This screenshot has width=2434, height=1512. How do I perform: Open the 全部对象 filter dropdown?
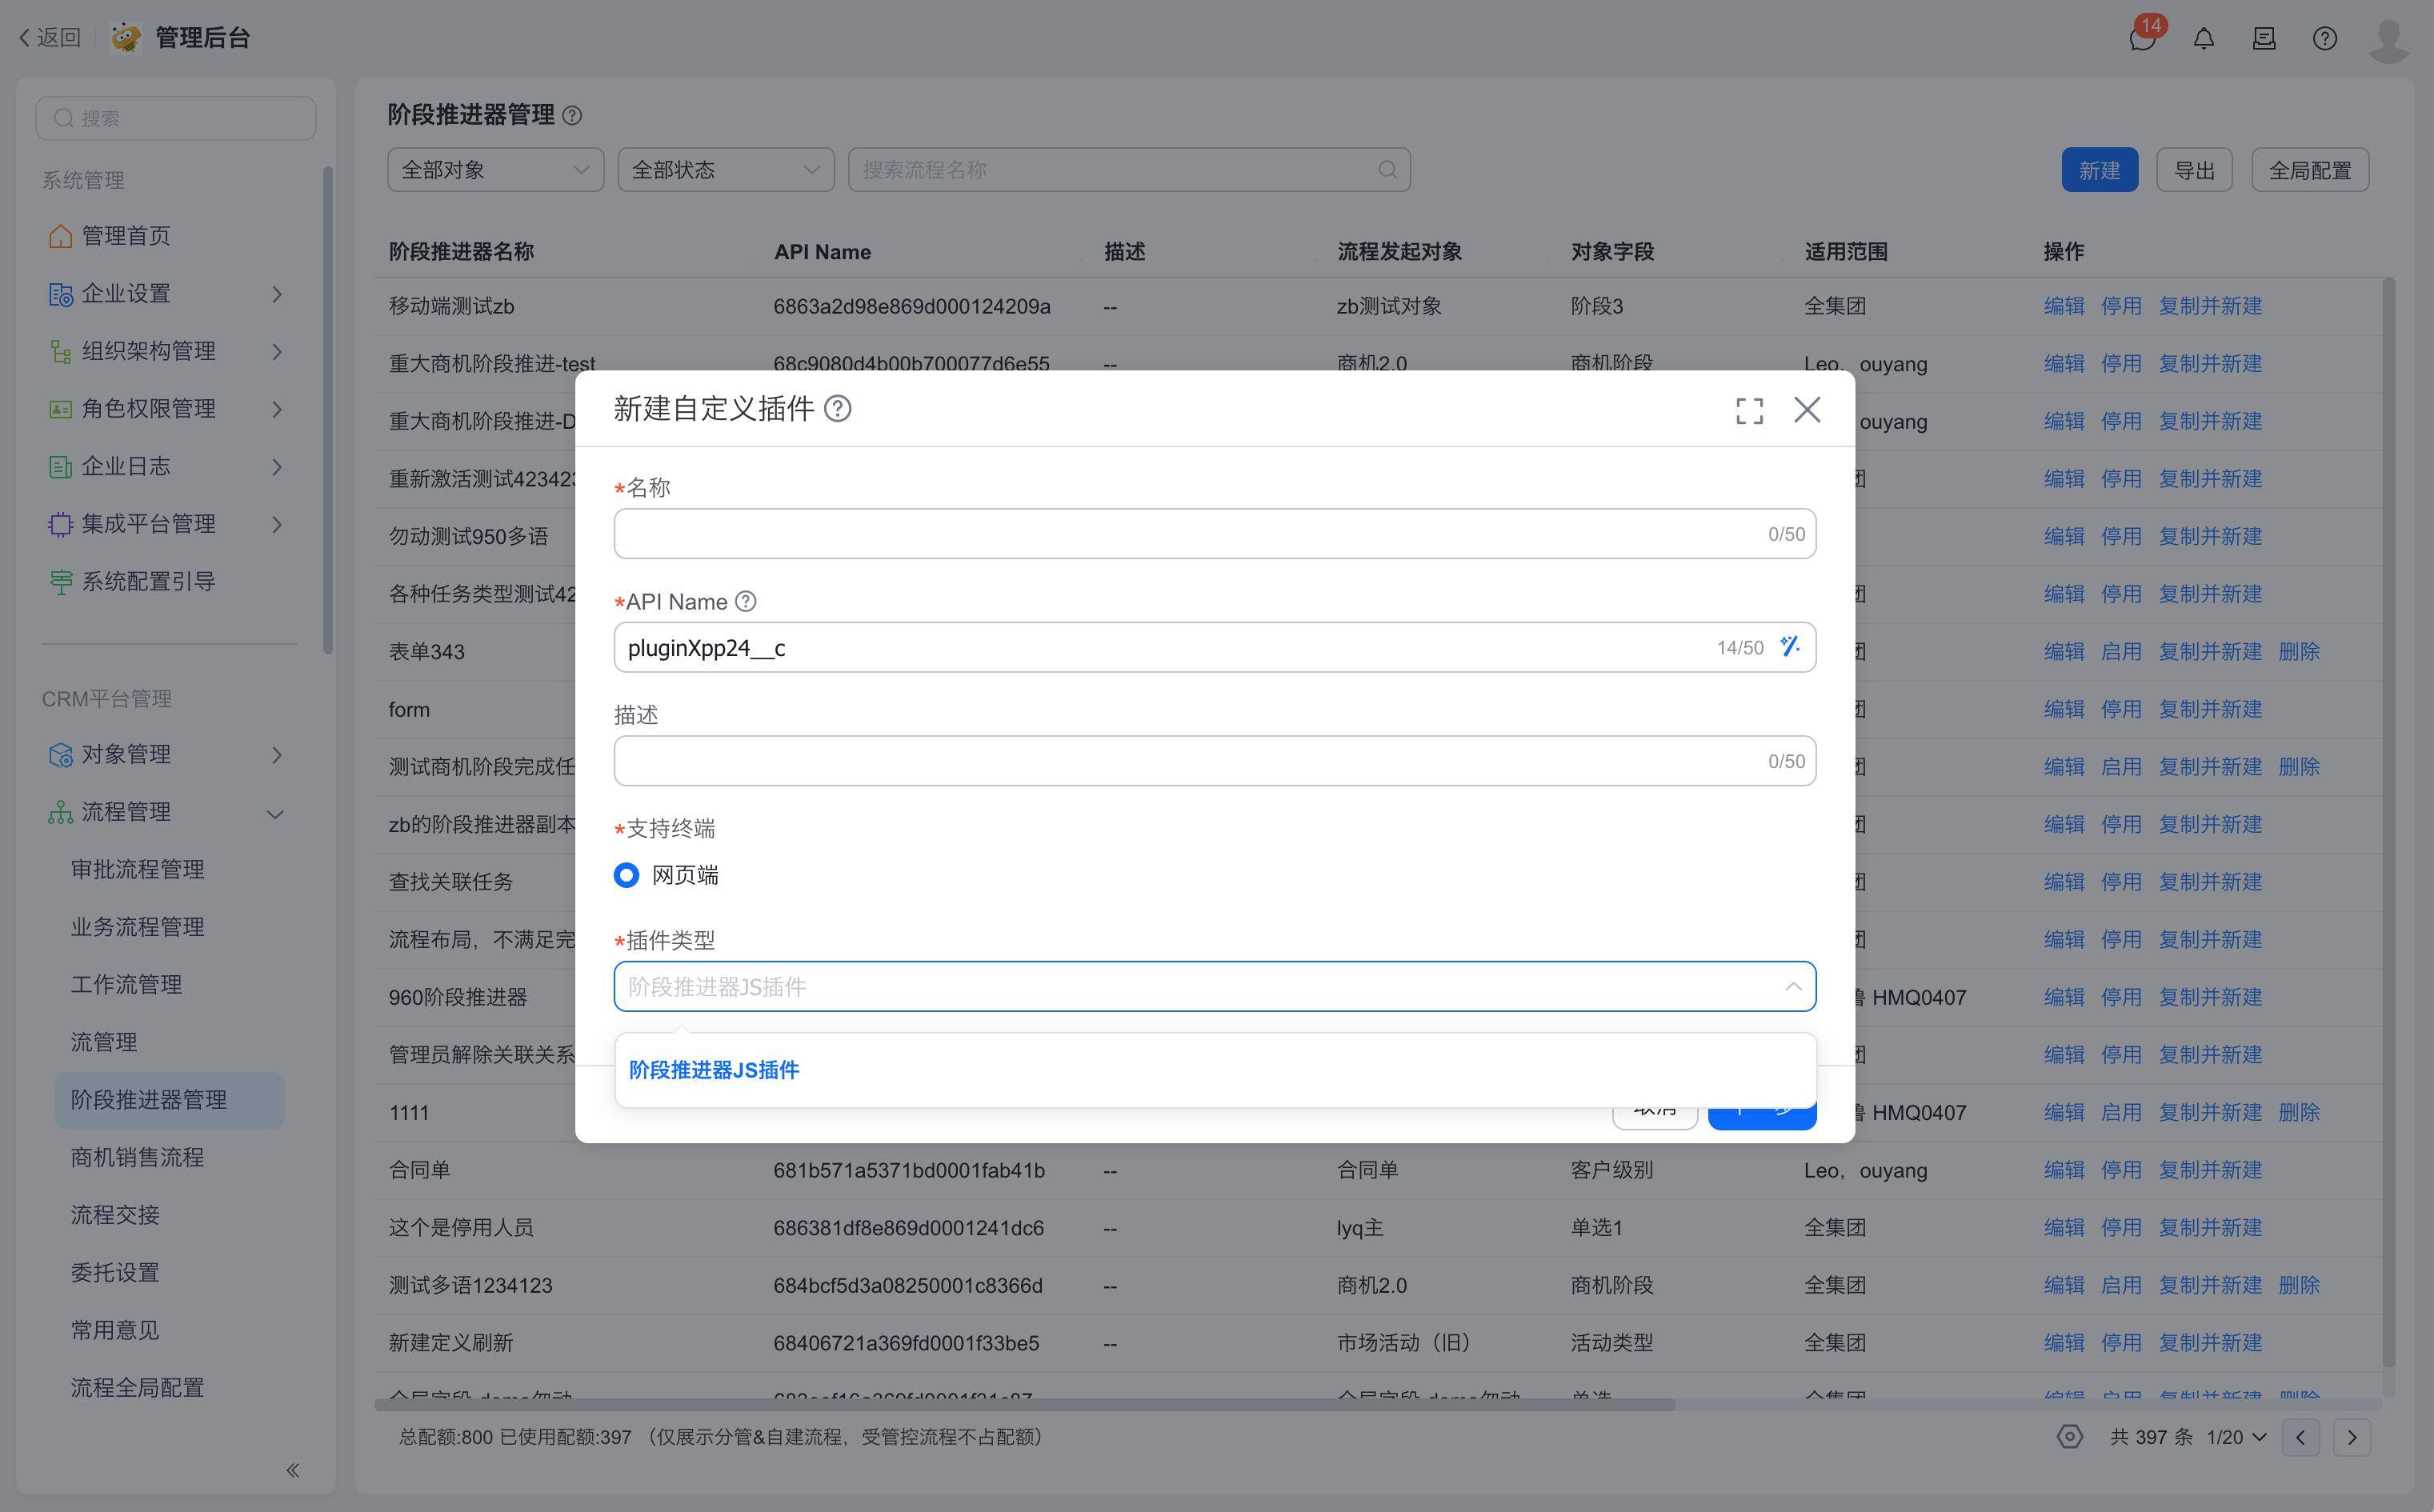tap(495, 170)
